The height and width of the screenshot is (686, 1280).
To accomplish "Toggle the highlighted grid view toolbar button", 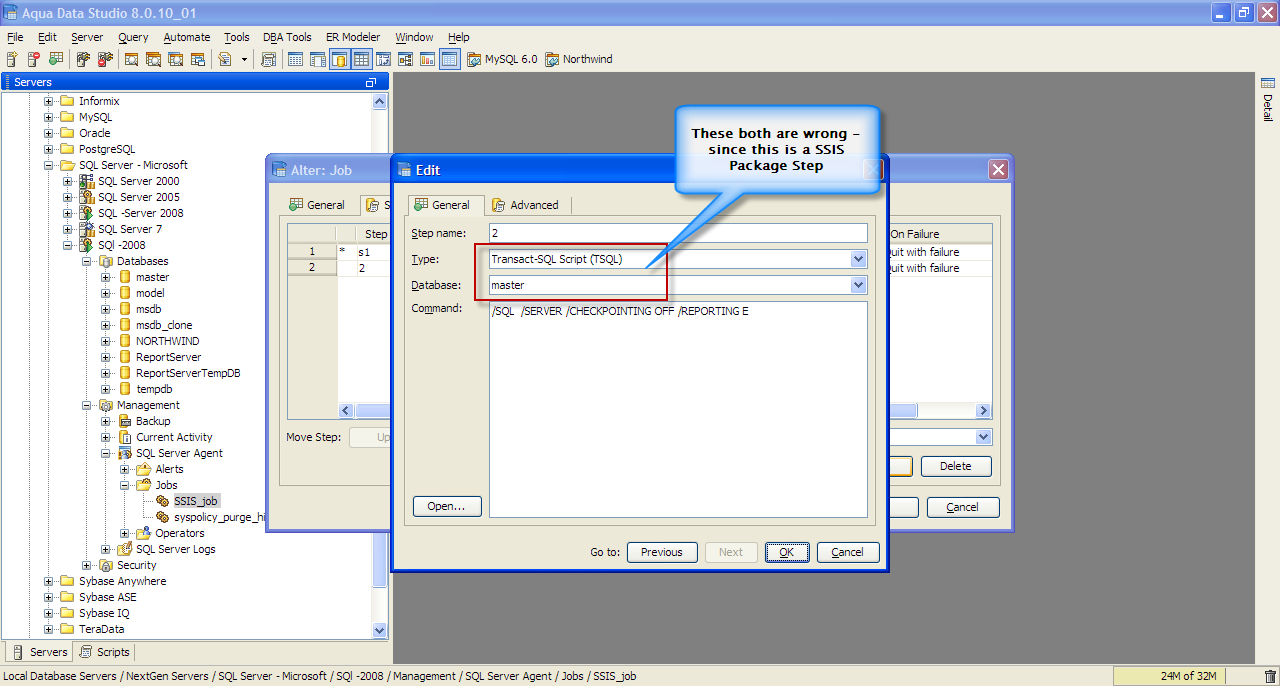I will [x=361, y=59].
